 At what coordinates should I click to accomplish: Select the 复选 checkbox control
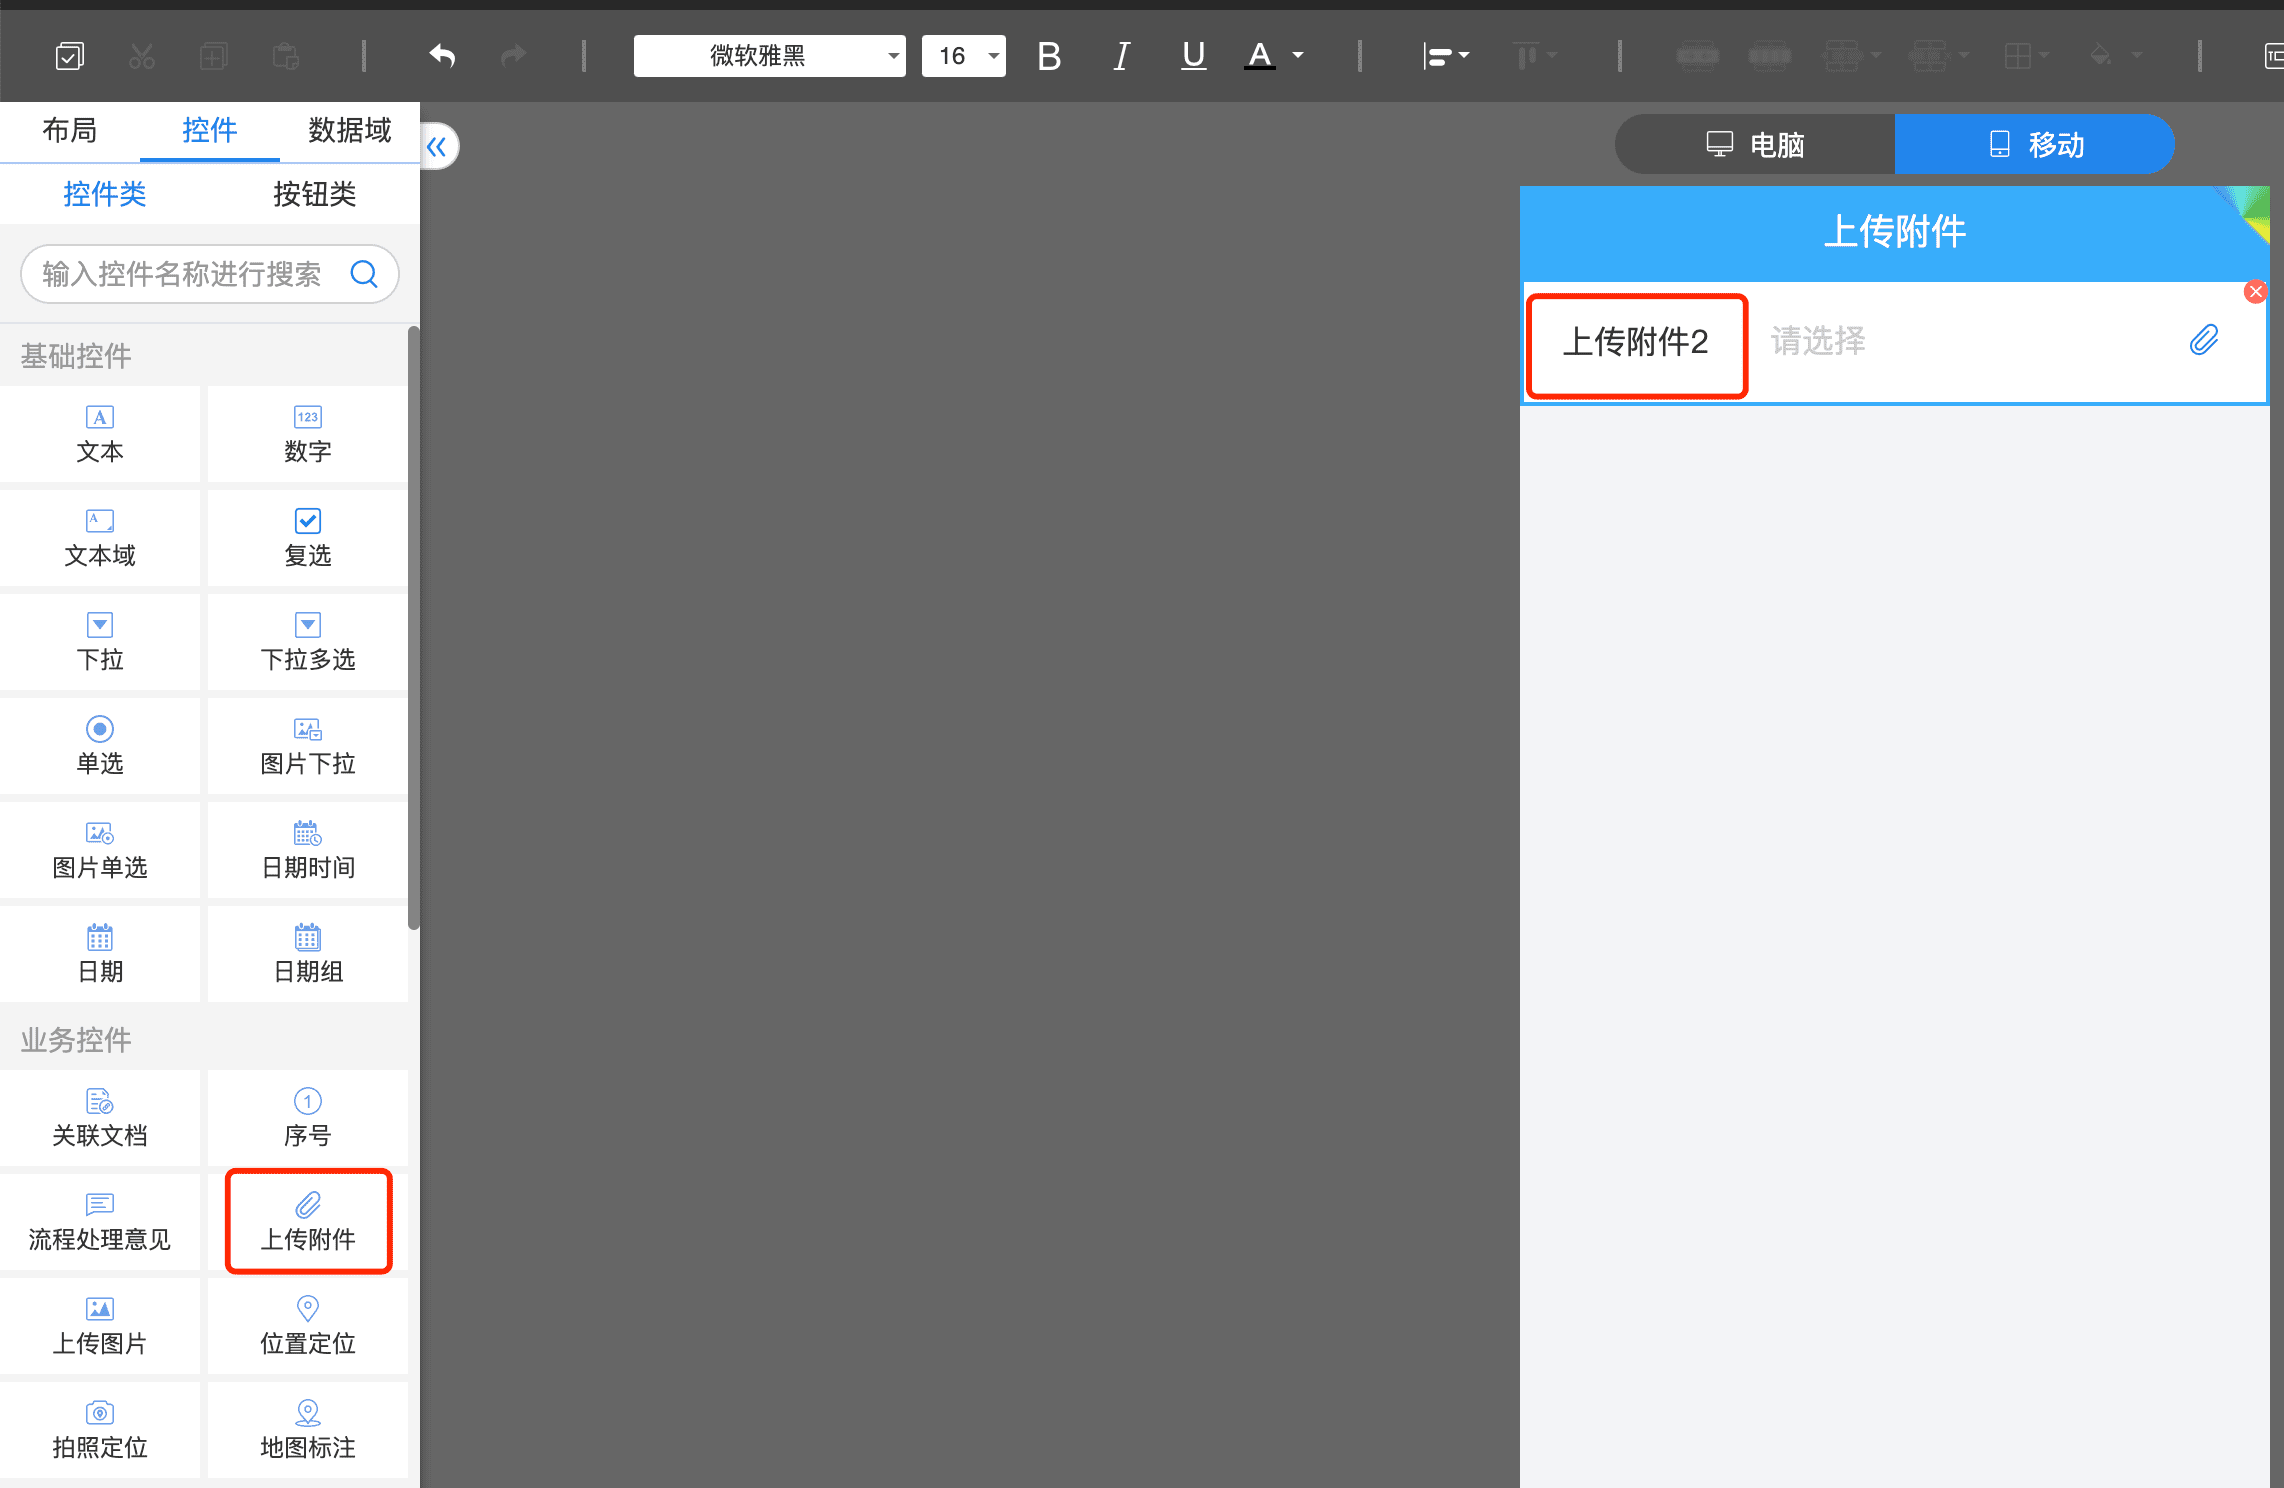tap(308, 539)
